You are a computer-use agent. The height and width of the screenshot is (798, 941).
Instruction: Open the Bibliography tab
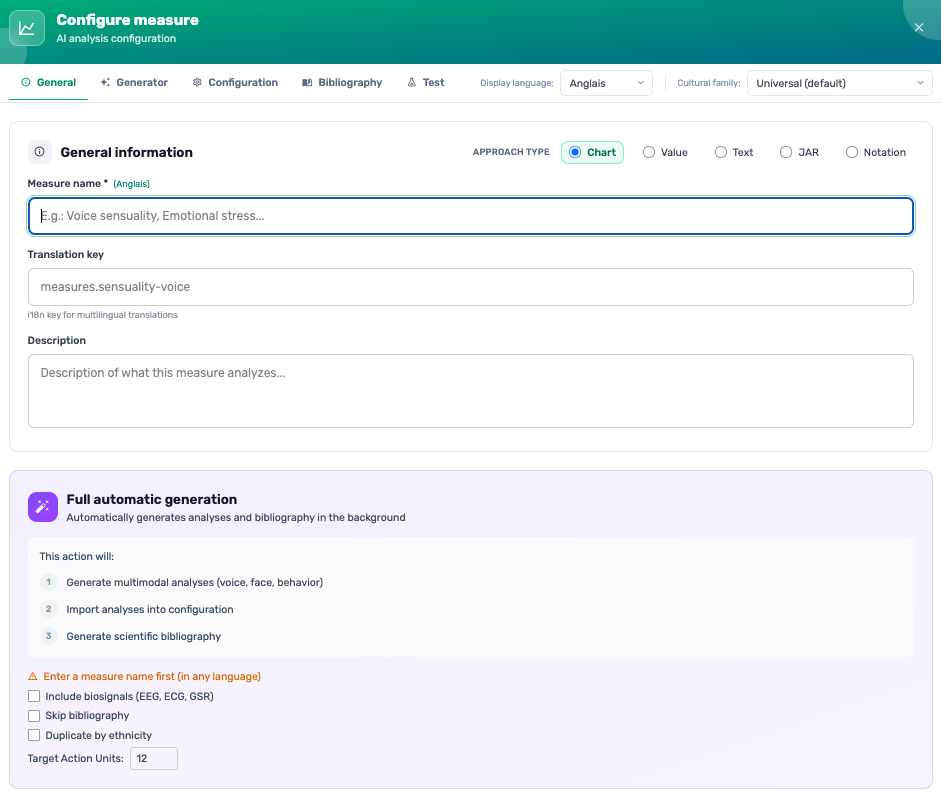coord(341,82)
